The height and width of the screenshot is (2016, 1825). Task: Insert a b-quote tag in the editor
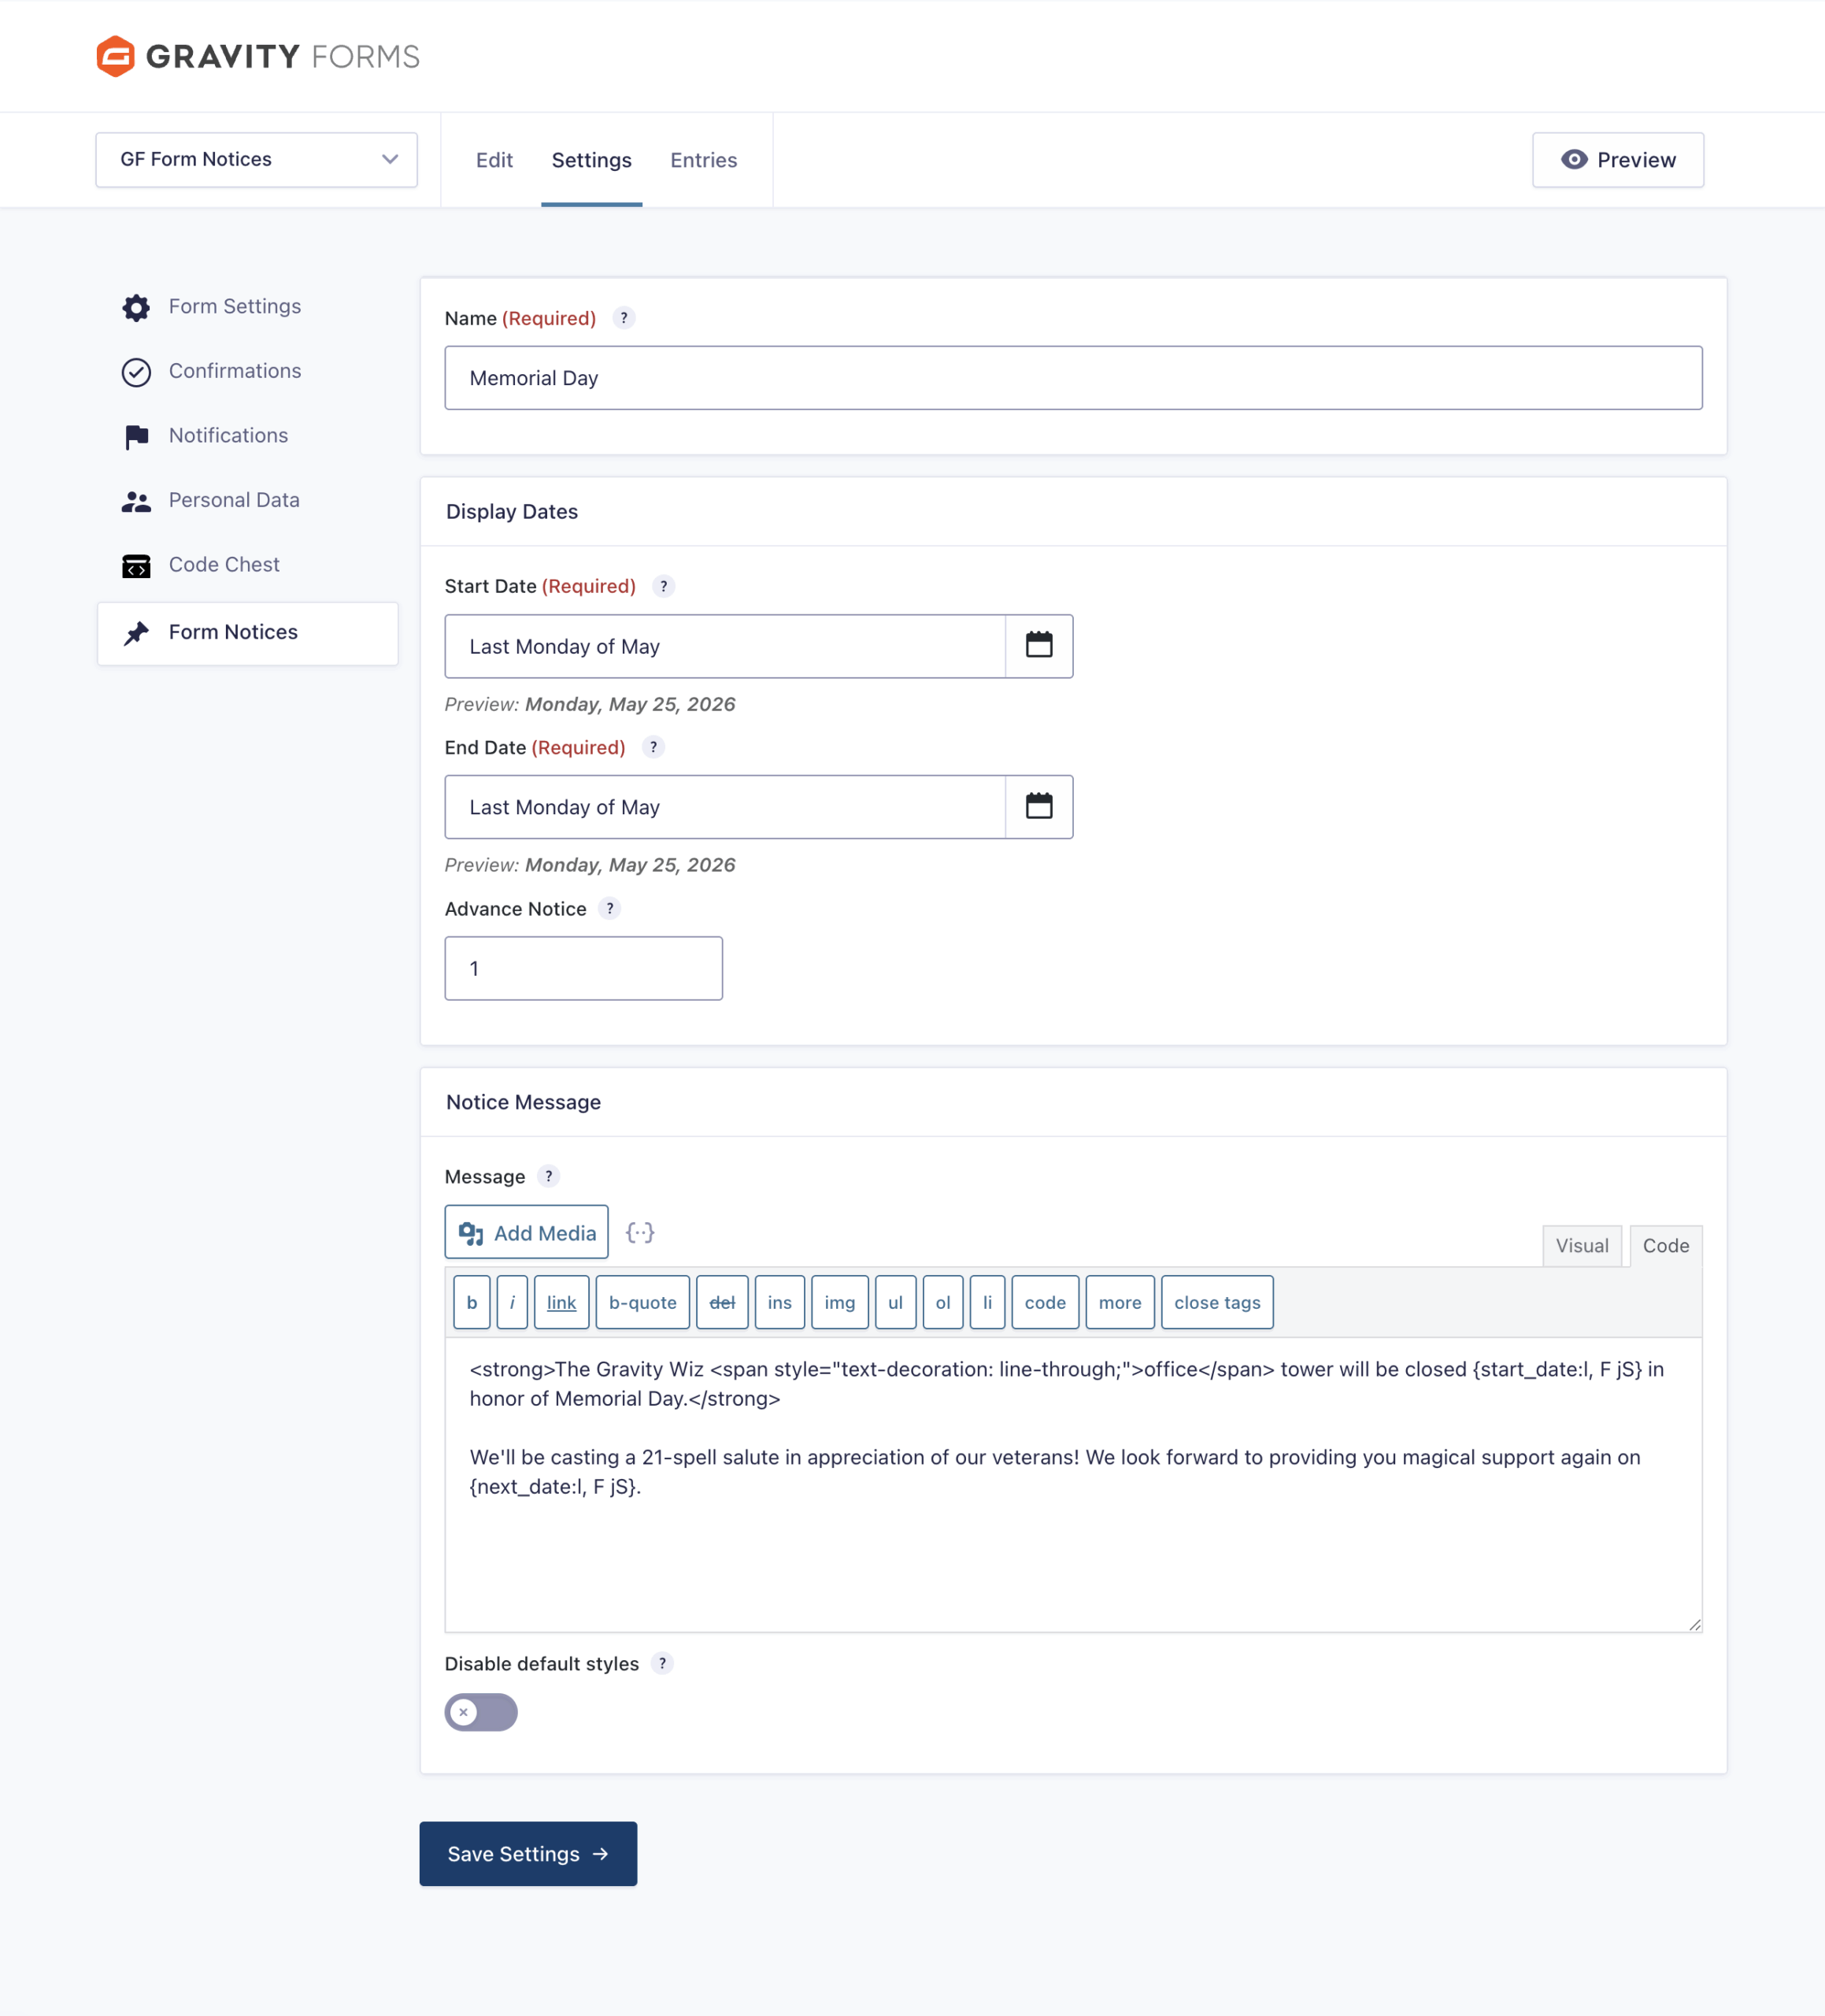(x=642, y=1302)
